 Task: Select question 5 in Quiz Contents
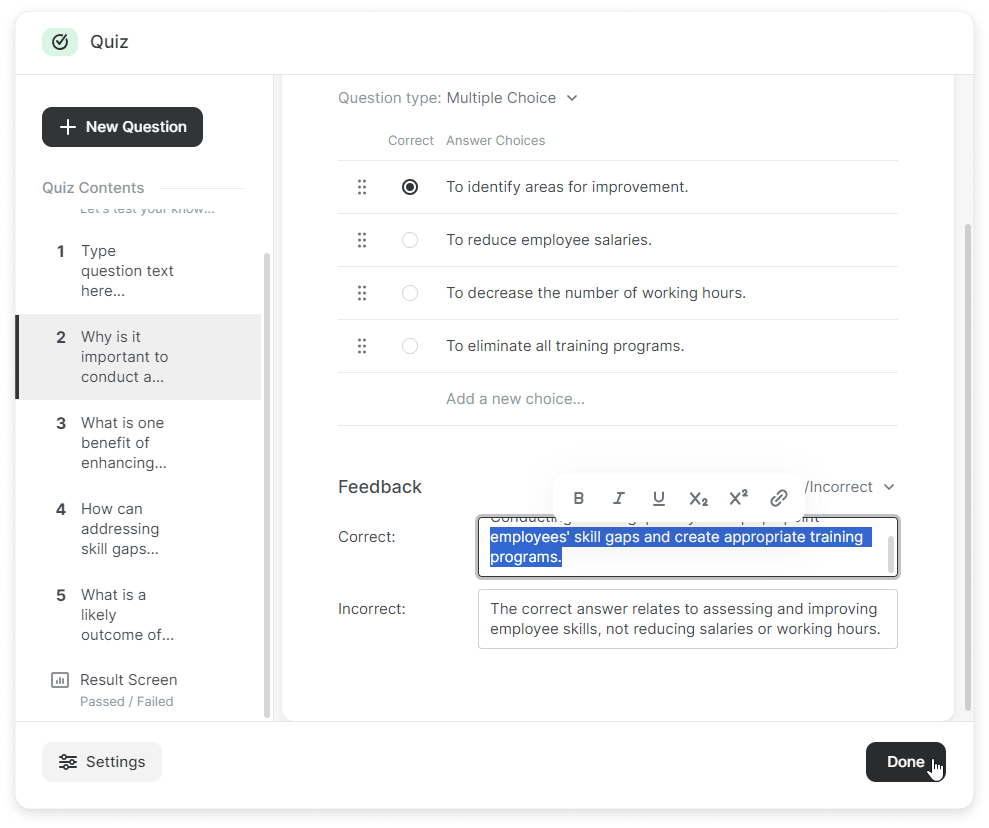(x=123, y=615)
